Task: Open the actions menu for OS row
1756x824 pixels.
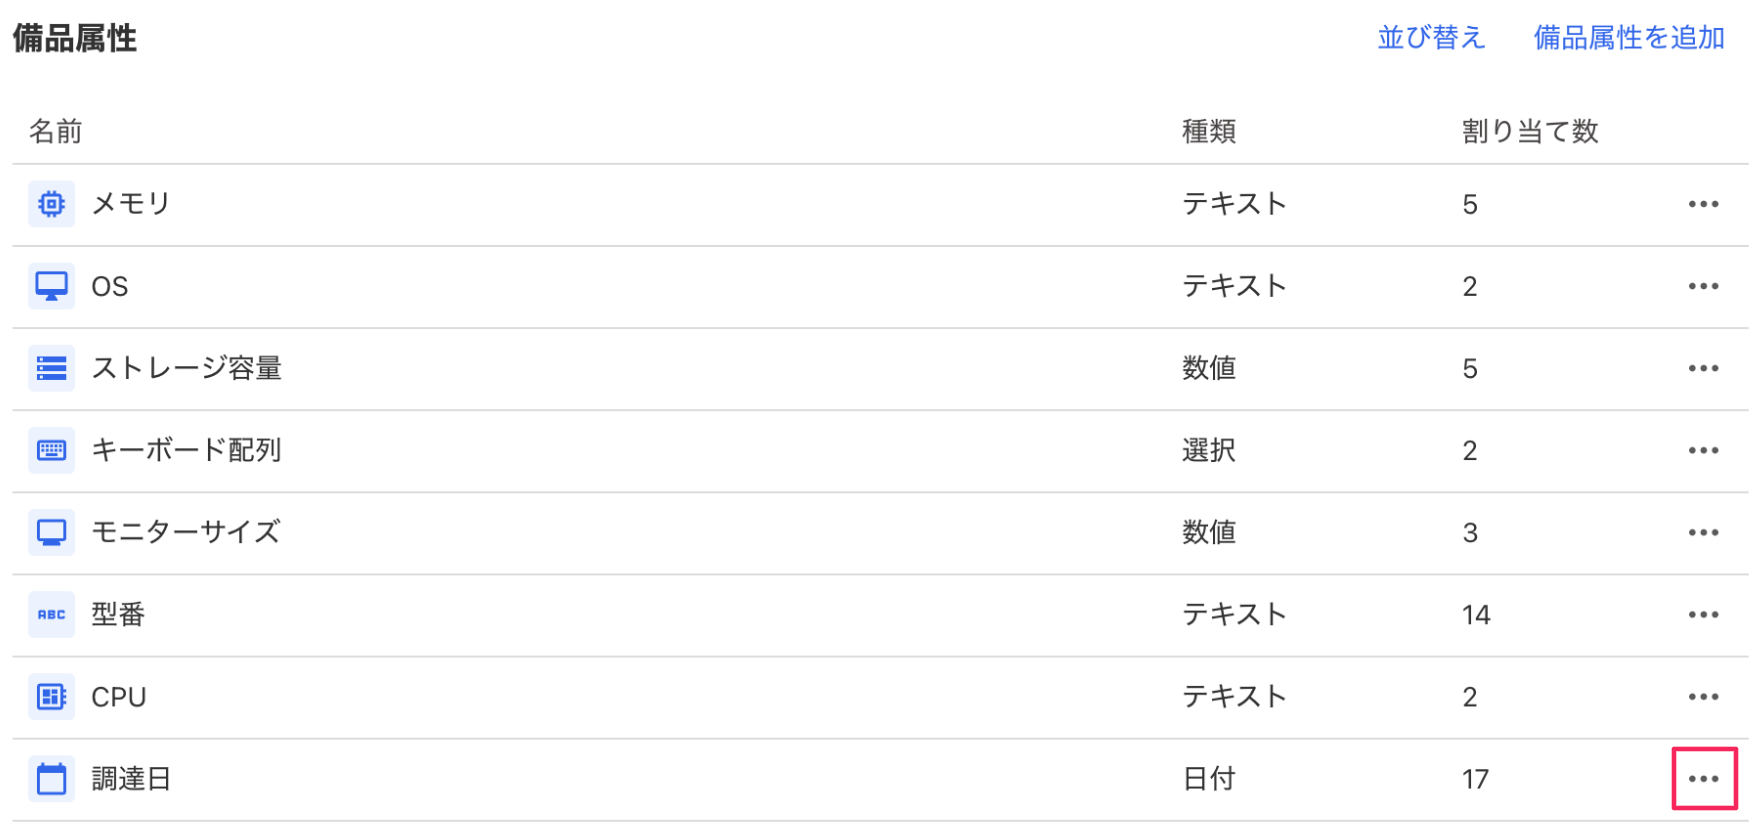Action: (x=1703, y=286)
